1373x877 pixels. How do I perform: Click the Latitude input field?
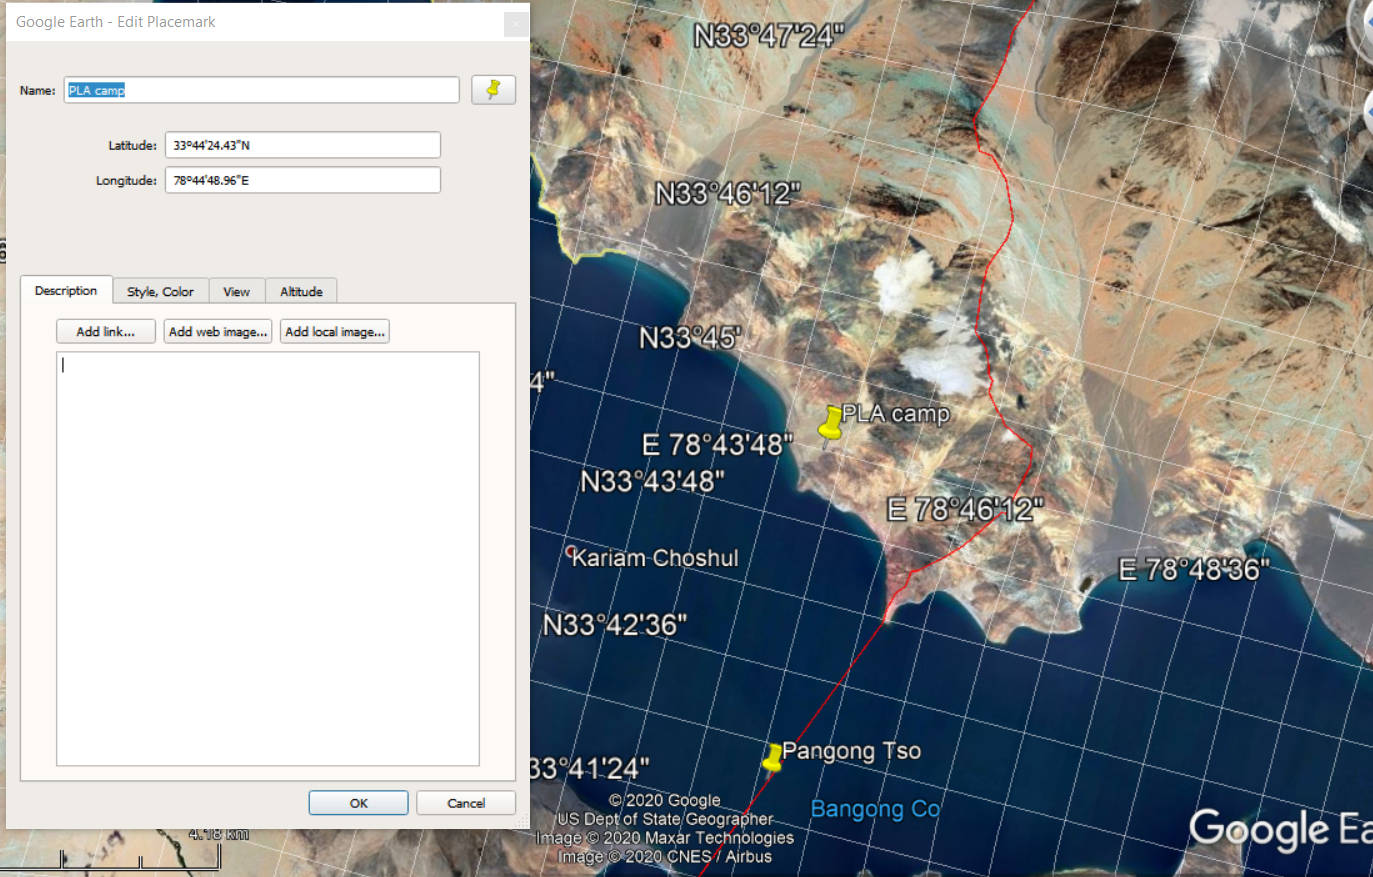pos(303,145)
